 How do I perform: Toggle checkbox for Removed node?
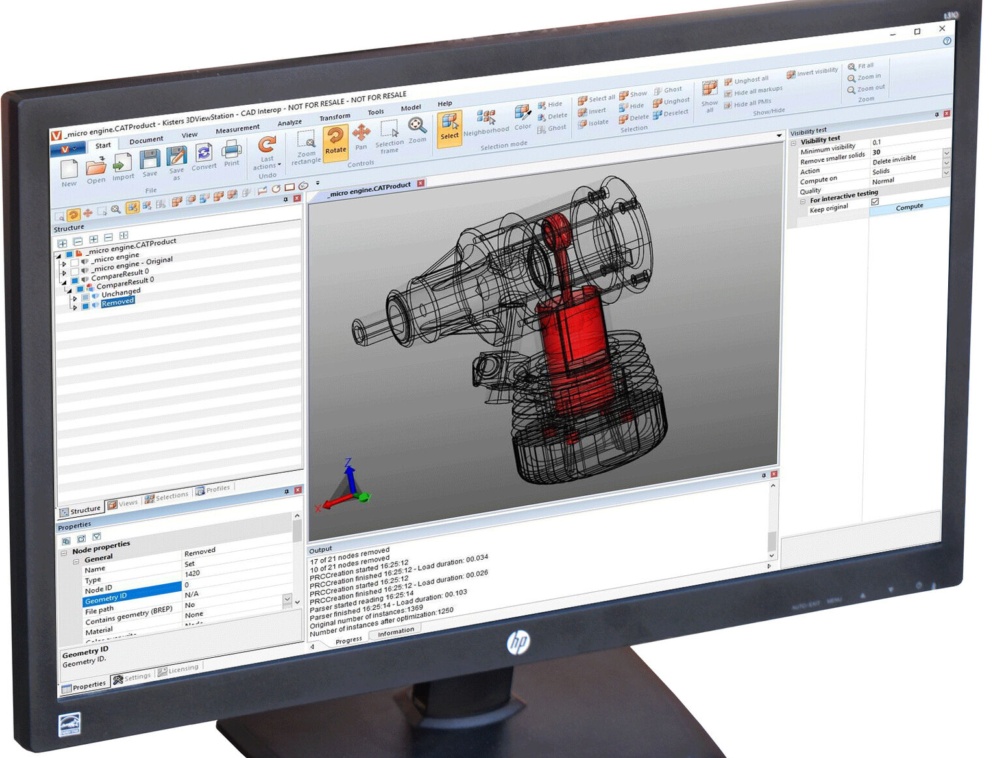pos(86,307)
